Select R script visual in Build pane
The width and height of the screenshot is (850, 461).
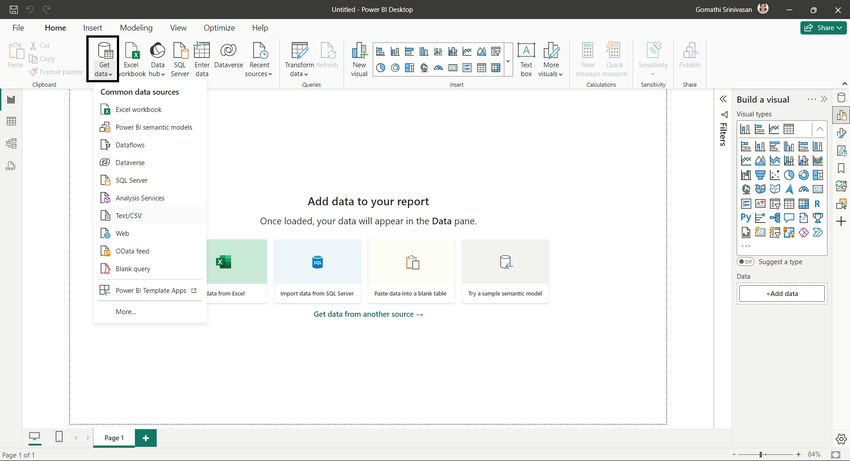tap(817, 203)
